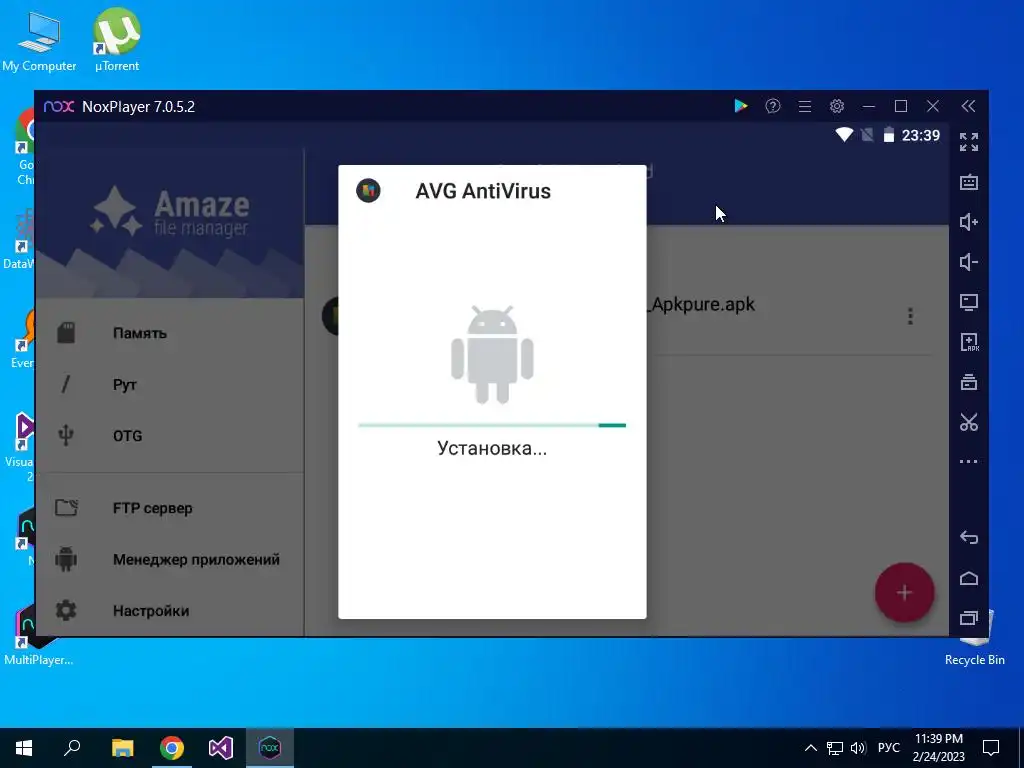Screen dimensions: 1024x768
Task: Open NoxPlayer help question icon
Action: pos(773,106)
